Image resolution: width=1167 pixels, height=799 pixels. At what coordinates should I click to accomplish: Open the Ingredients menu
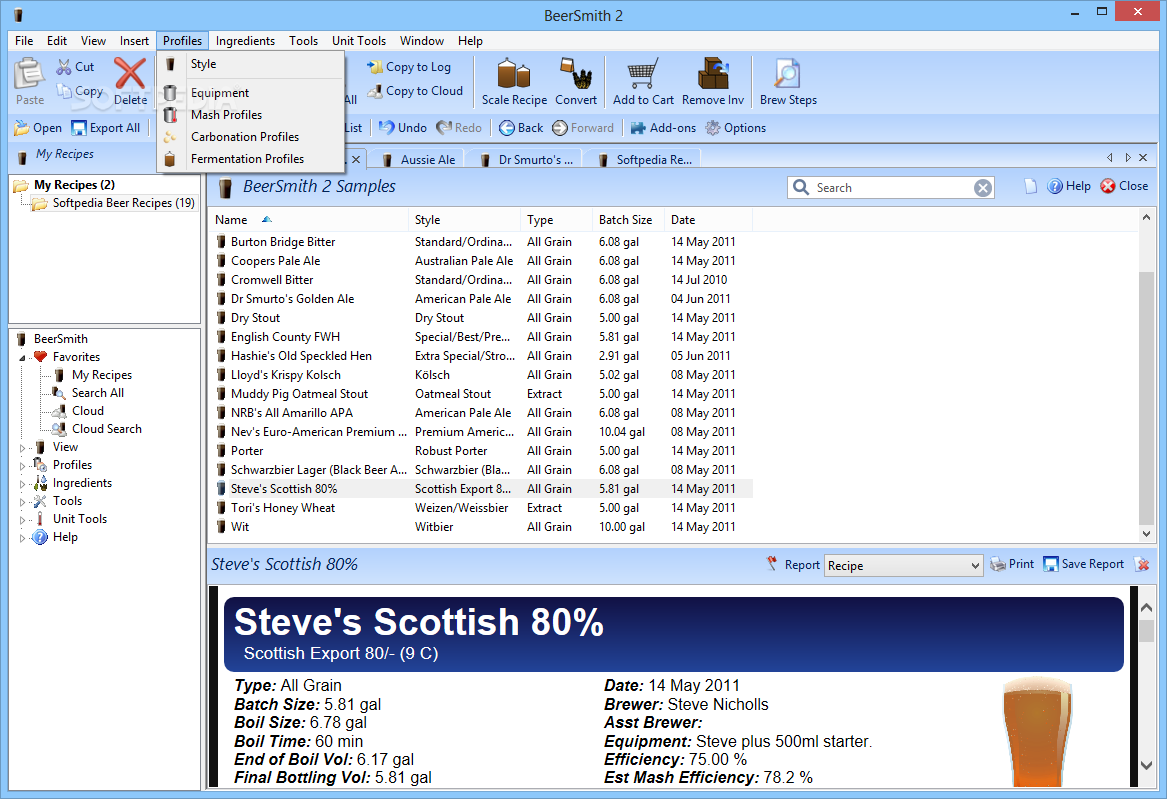point(245,41)
